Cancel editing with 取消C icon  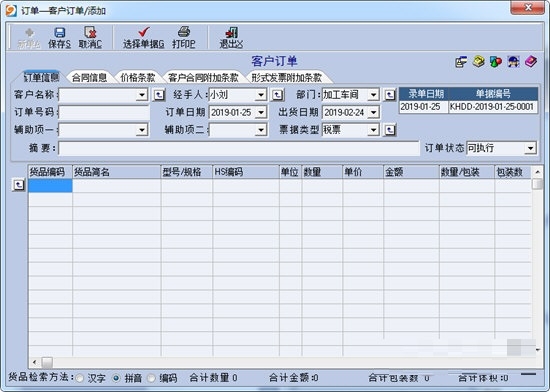point(90,38)
